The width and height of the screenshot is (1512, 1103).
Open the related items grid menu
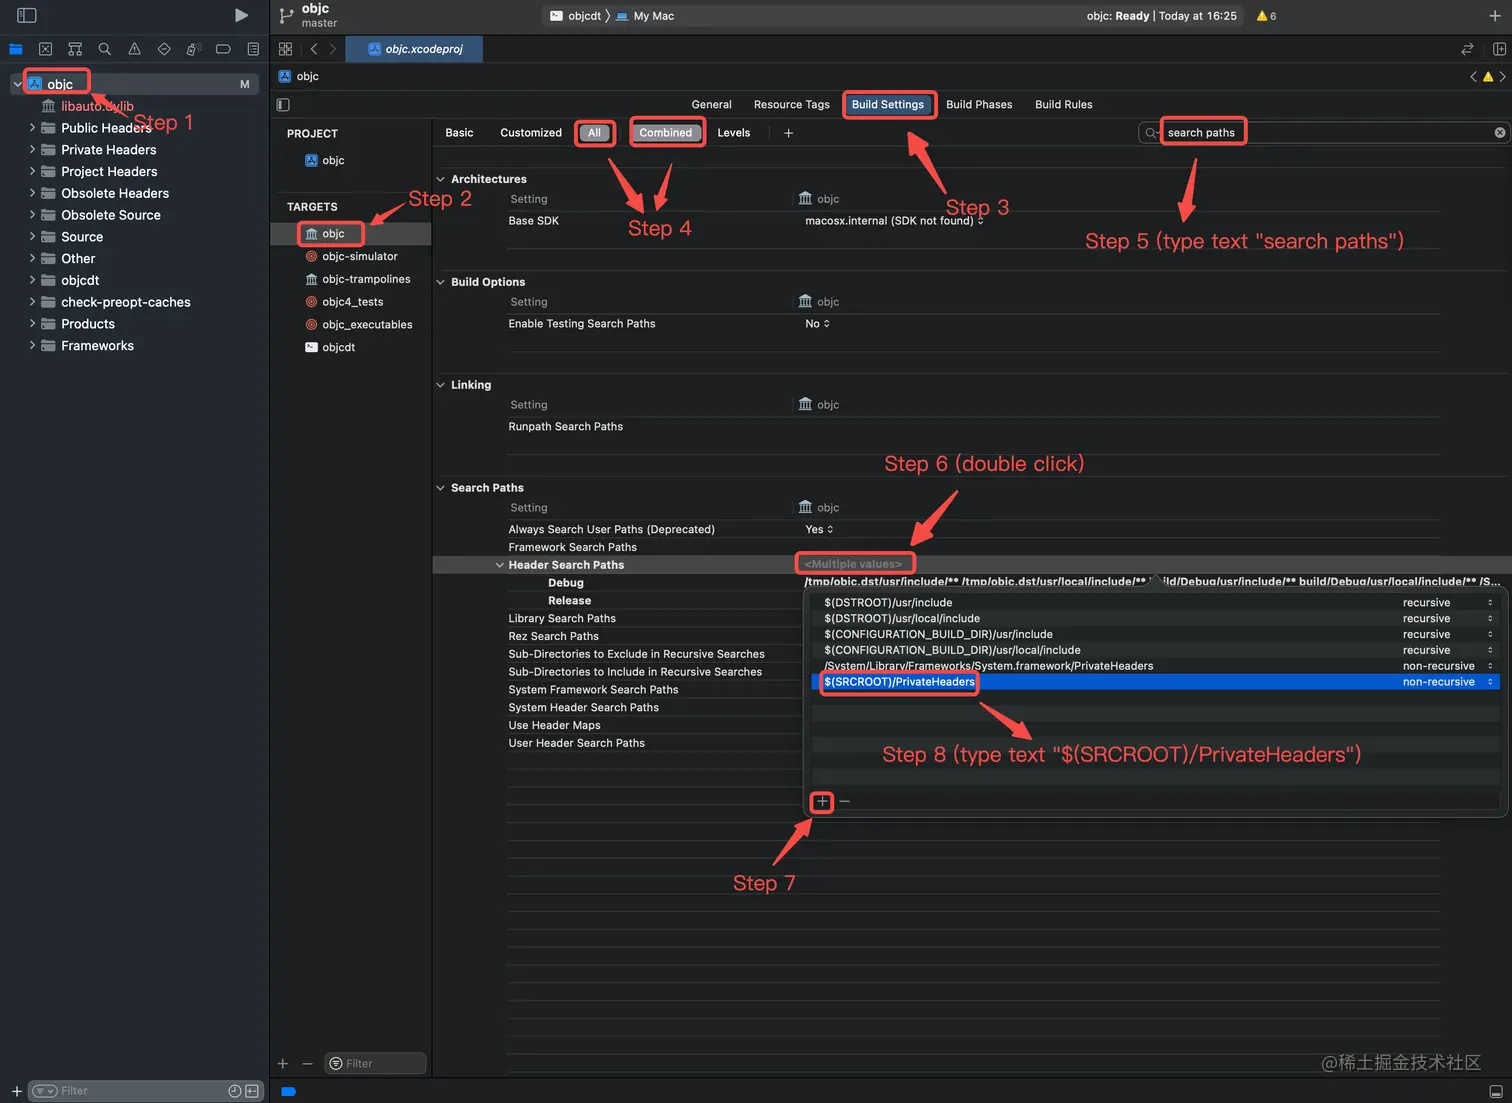(286, 49)
